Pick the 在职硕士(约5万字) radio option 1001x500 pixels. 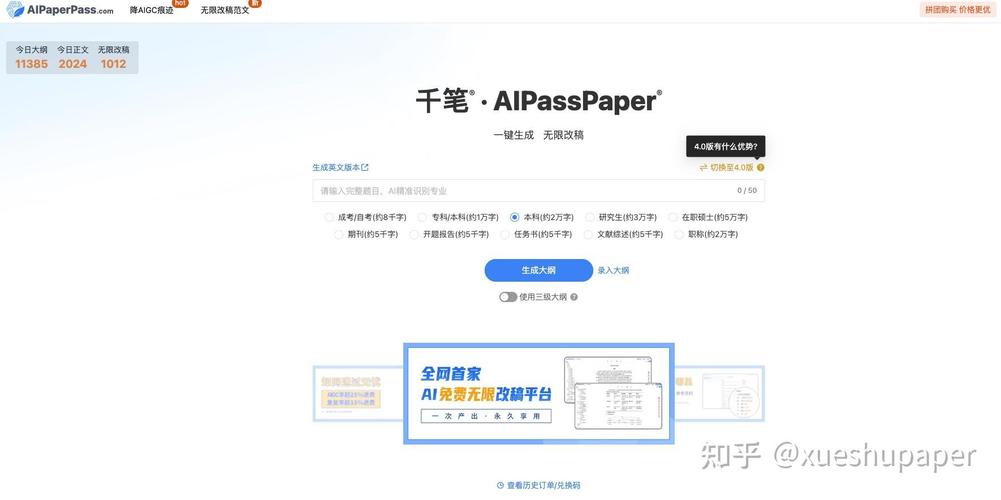coord(673,217)
